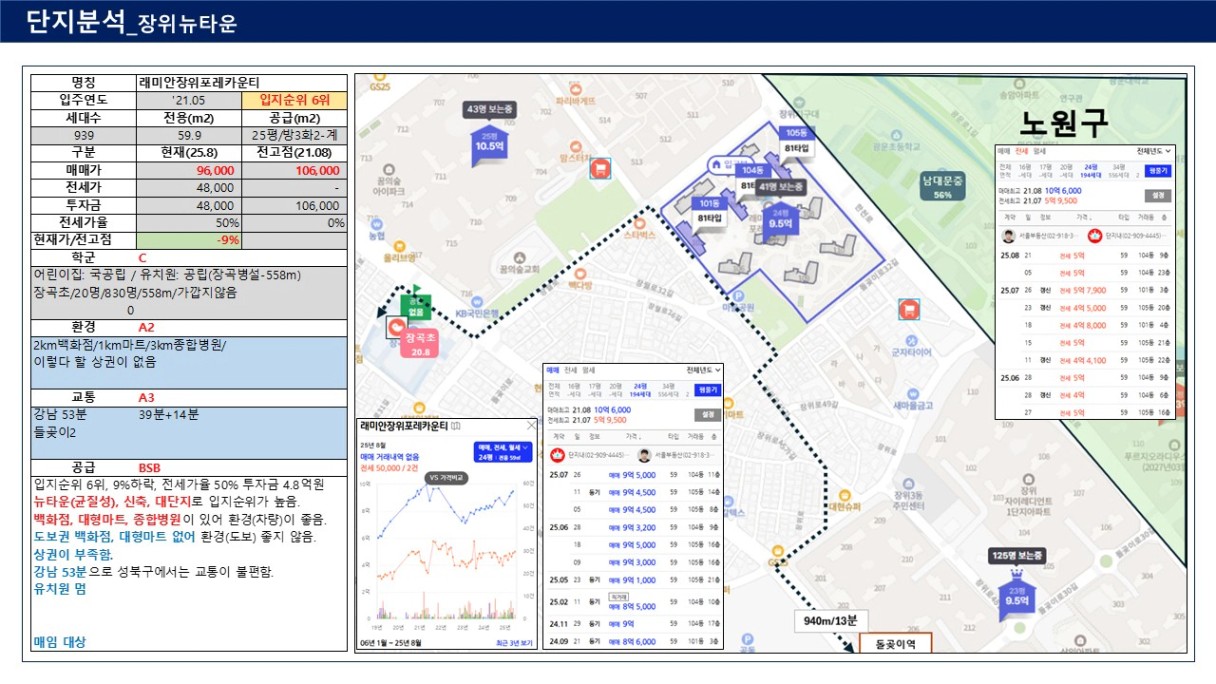Click the compare icon beside 래미안장위포레카운티 chart title
This screenshot has height=684, width=1216.
coord(456,426)
